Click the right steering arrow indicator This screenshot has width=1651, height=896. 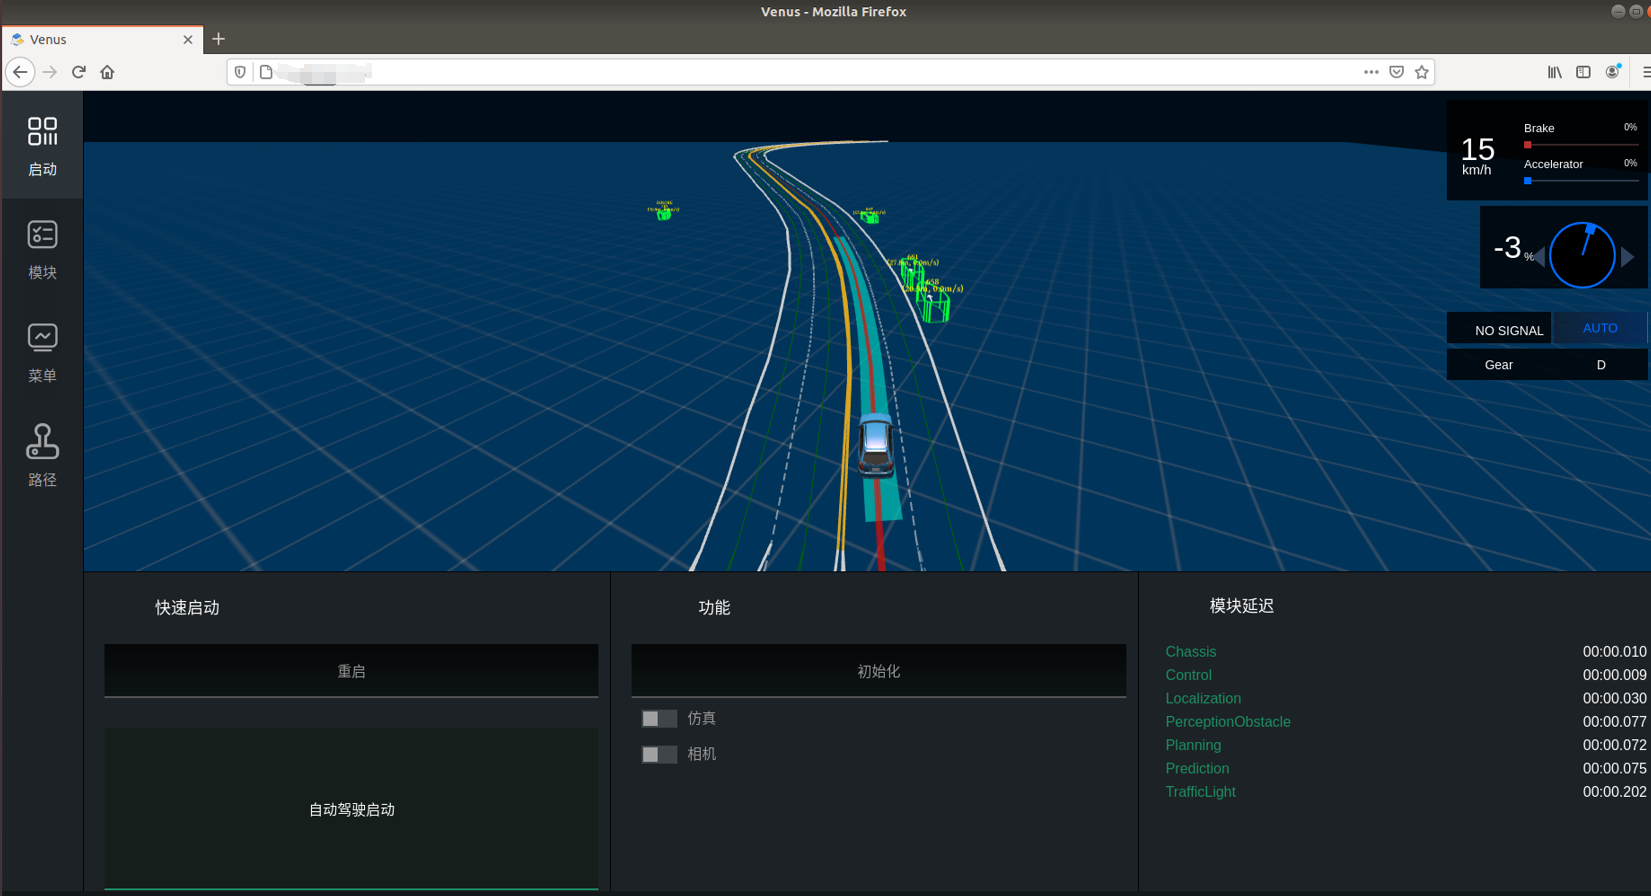1628,257
